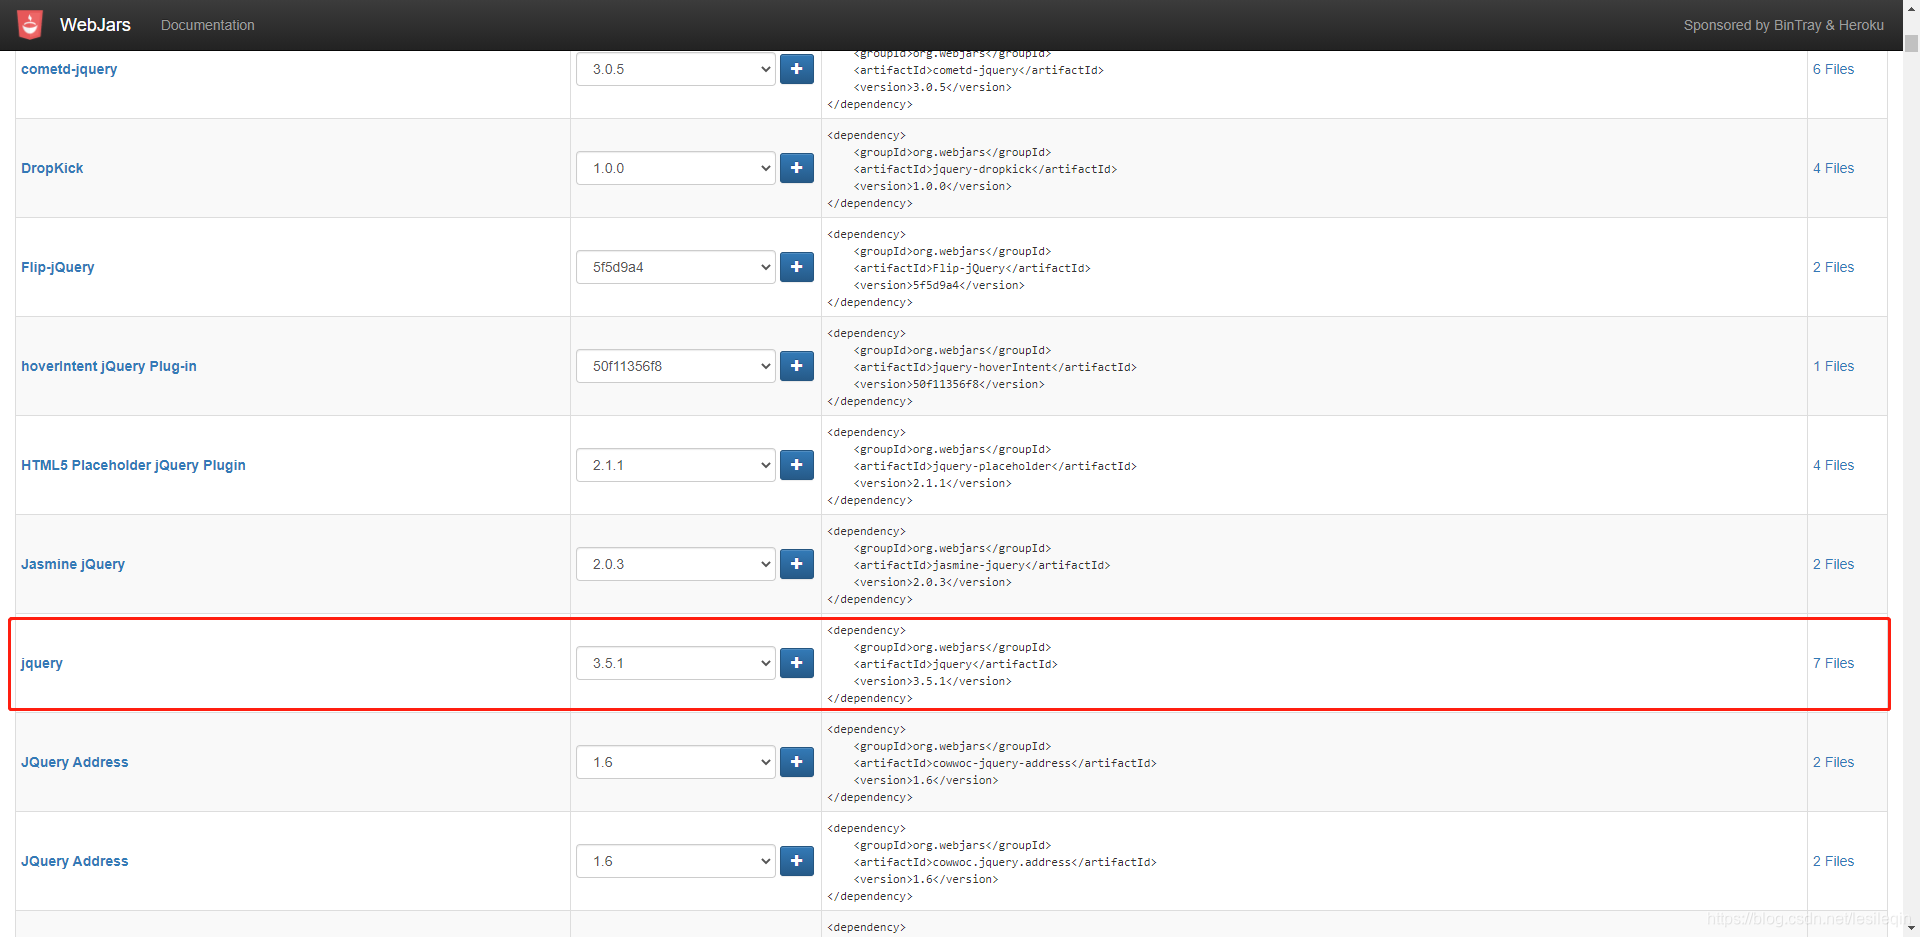Image resolution: width=1920 pixels, height=937 pixels.
Task: Click the scrollbar up arrow
Action: (x=1911, y=8)
